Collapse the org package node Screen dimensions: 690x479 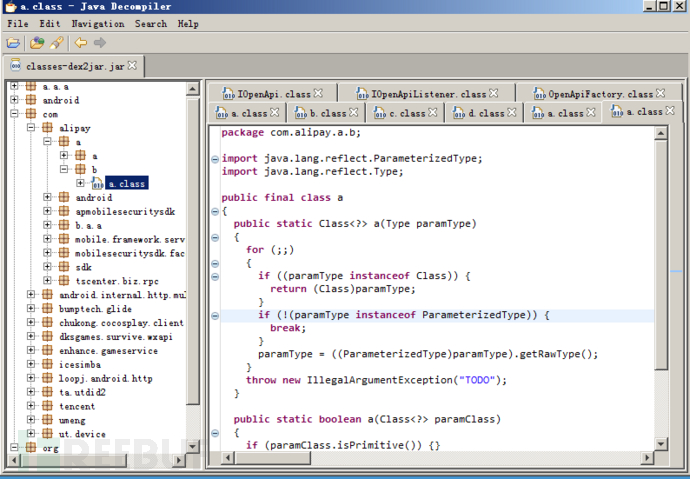pos(15,447)
